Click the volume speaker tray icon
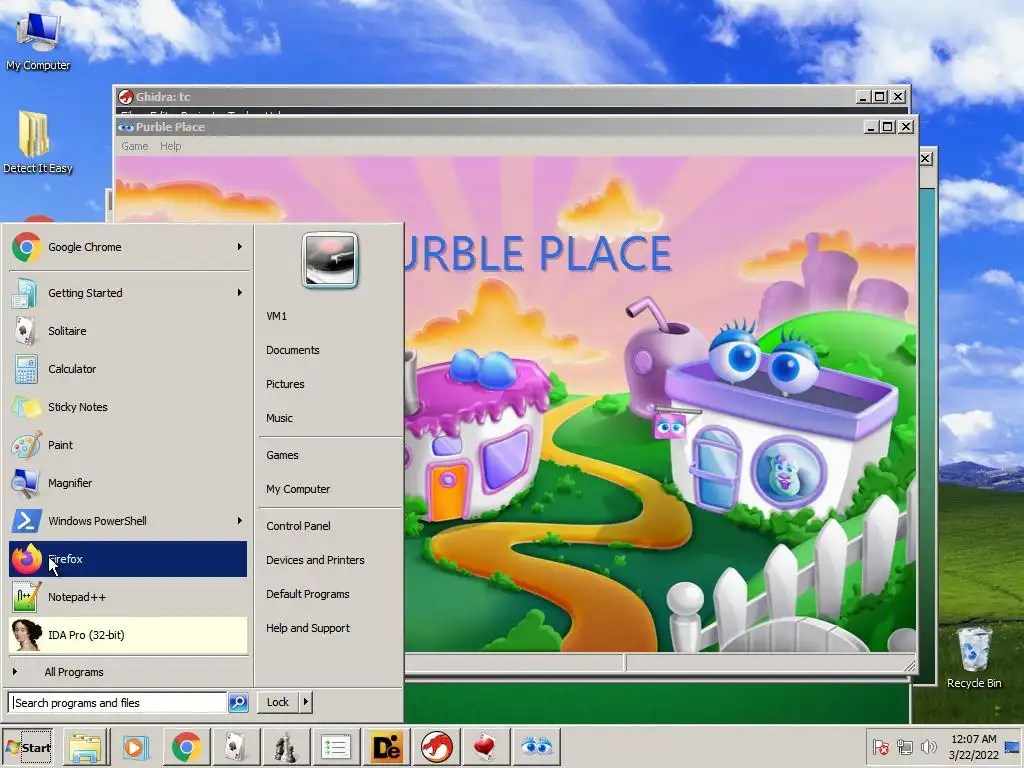 928,746
